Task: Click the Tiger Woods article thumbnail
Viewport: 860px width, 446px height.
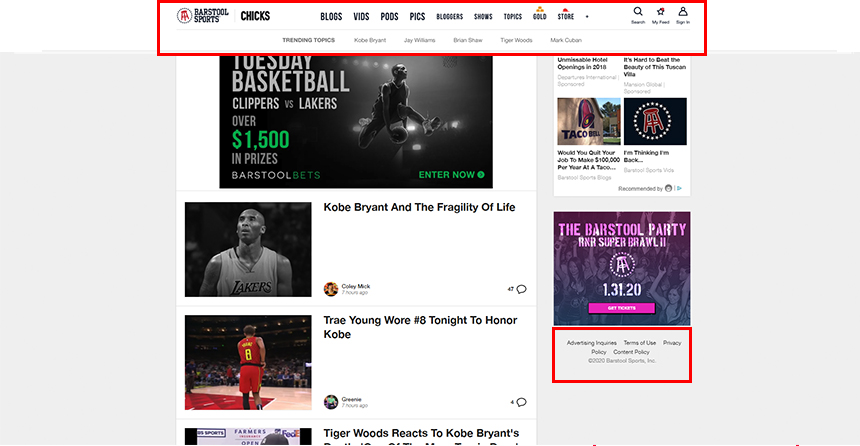Action: tap(248, 437)
